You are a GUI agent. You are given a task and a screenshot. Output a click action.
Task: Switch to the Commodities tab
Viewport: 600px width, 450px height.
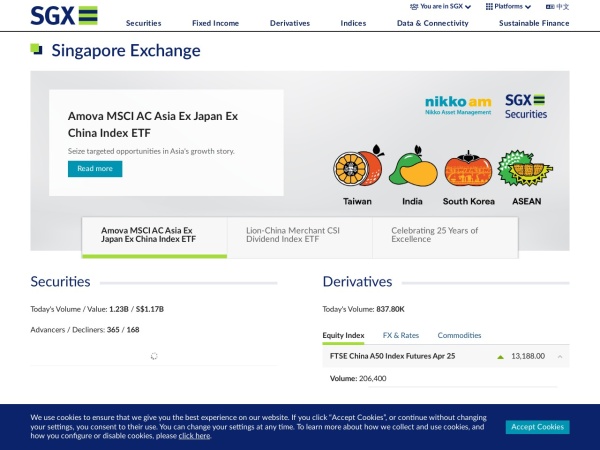(459, 336)
